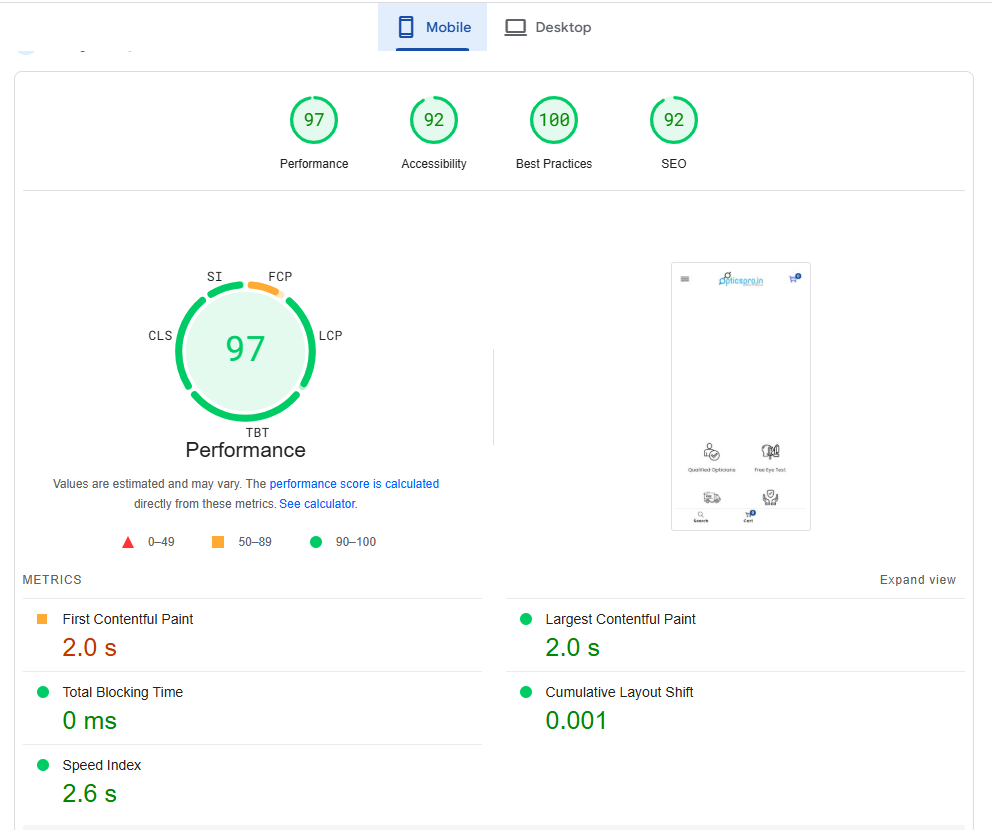Click Free Eye Test icon in thumbnail
The image size is (992, 830).
tap(770, 451)
